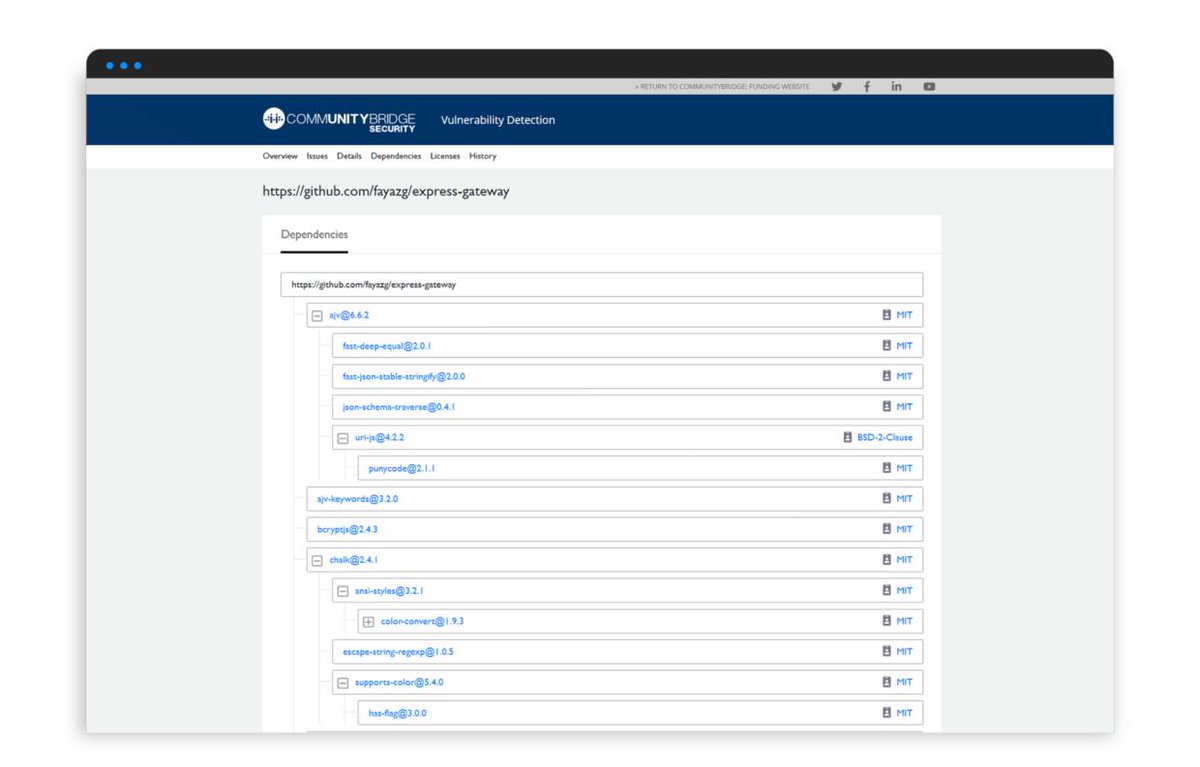Collapse the supports-color@5.4.0 tree node
1200x767 pixels.
click(x=343, y=683)
